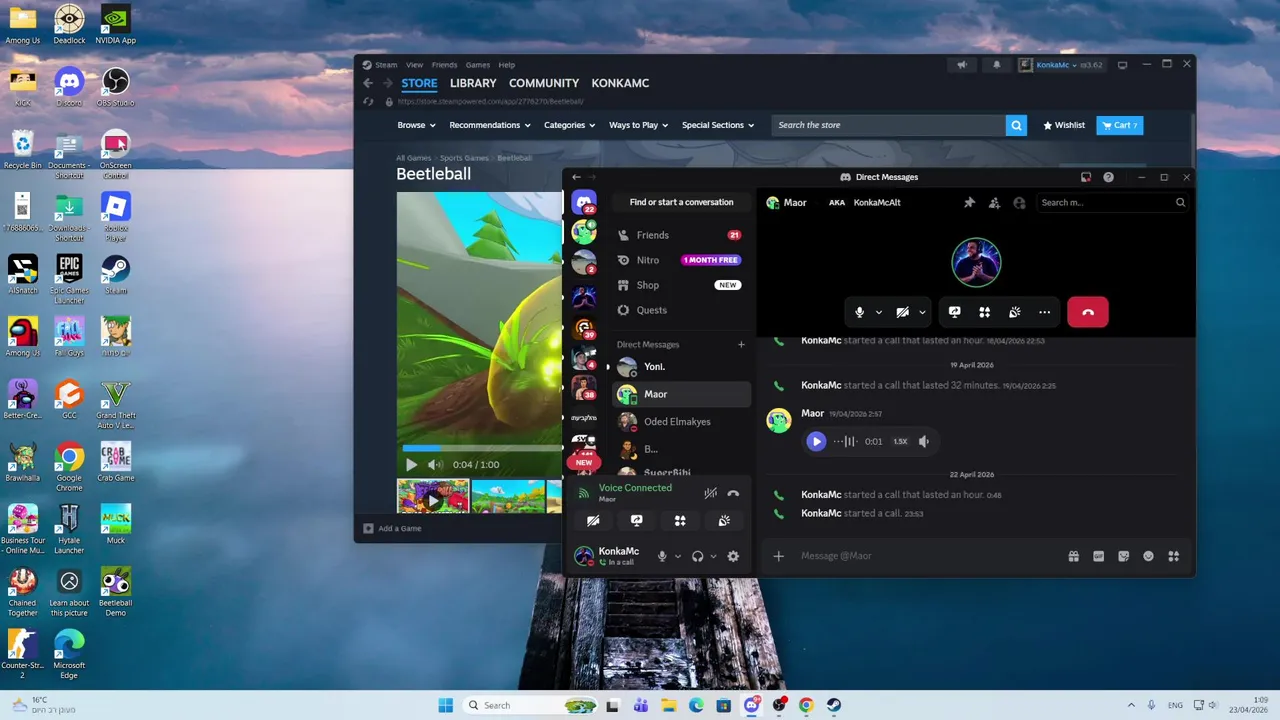Viewport: 1280px width, 720px height.
Task: Click the voice message waveform track
Action: pos(845,441)
